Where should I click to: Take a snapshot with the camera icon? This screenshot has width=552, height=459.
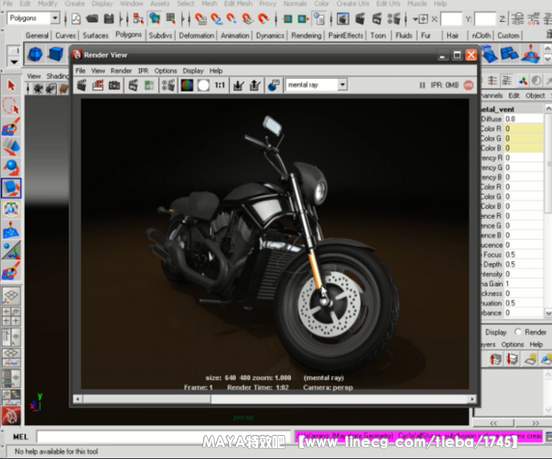(x=114, y=85)
